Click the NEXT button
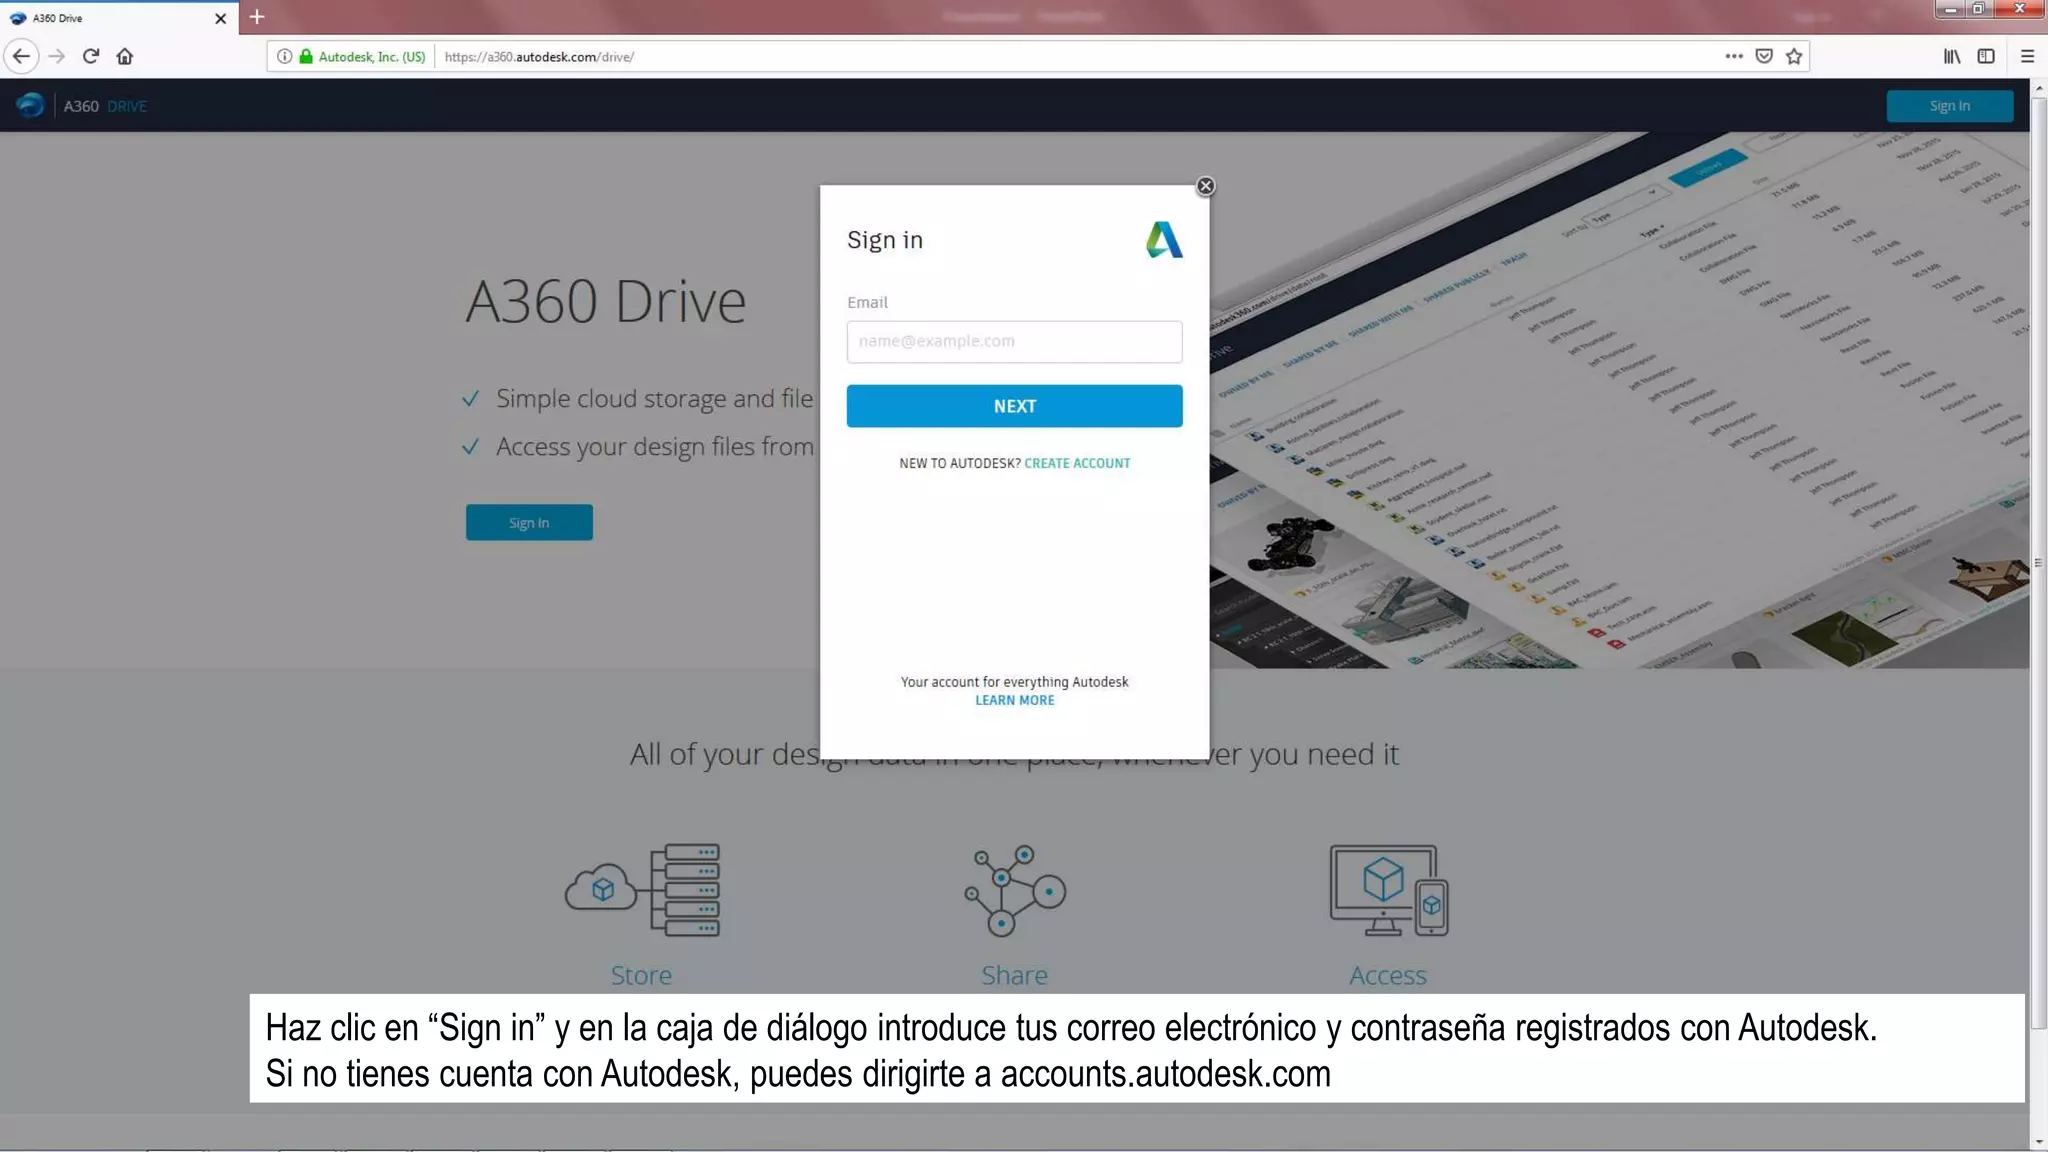The height and width of the screenshot is (1152, 2048). pyautogui.click(x=1014, y=406)
